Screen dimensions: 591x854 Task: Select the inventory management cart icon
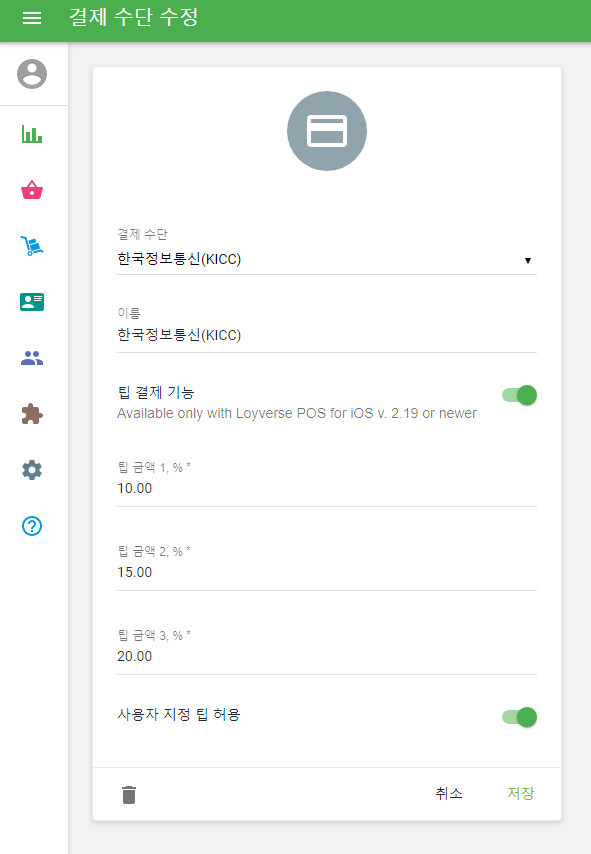tap(32, 246)
